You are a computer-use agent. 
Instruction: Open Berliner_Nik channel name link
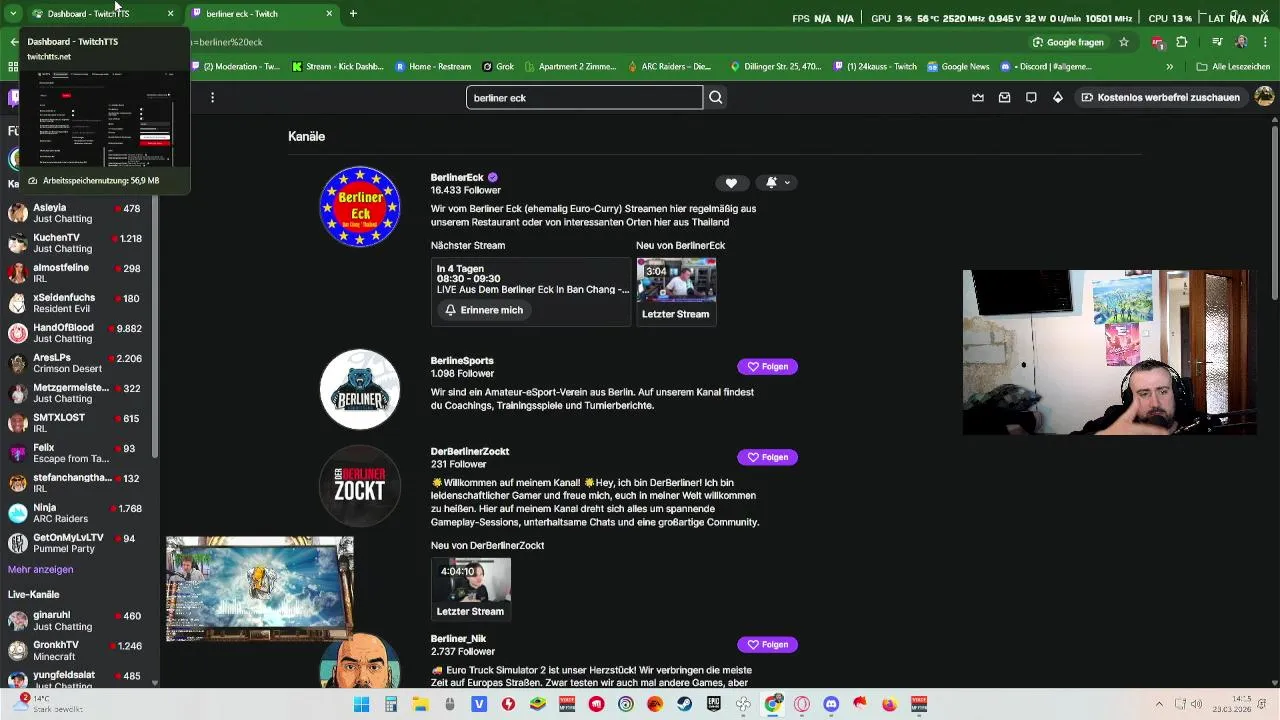[458, 638]
